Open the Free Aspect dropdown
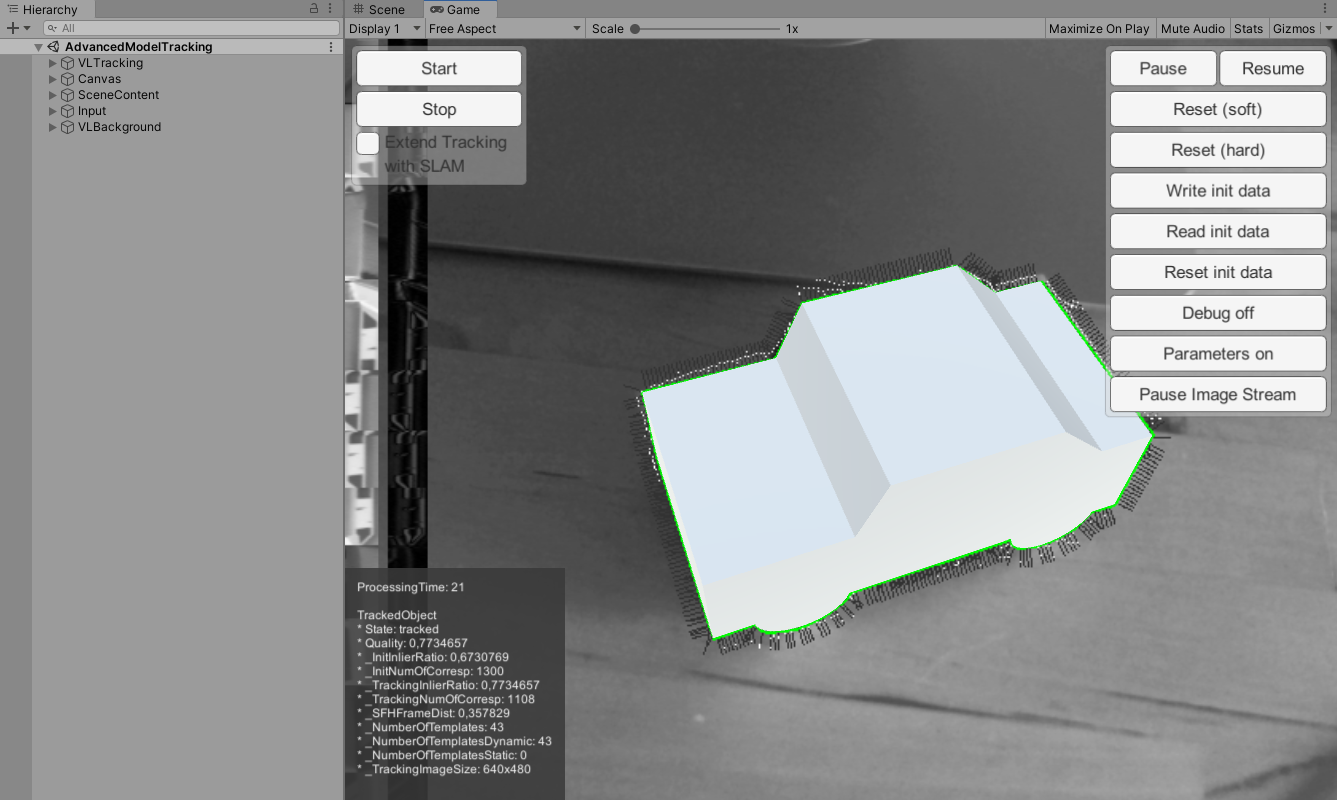This screenshot has width=1337, height=800. 504,29
